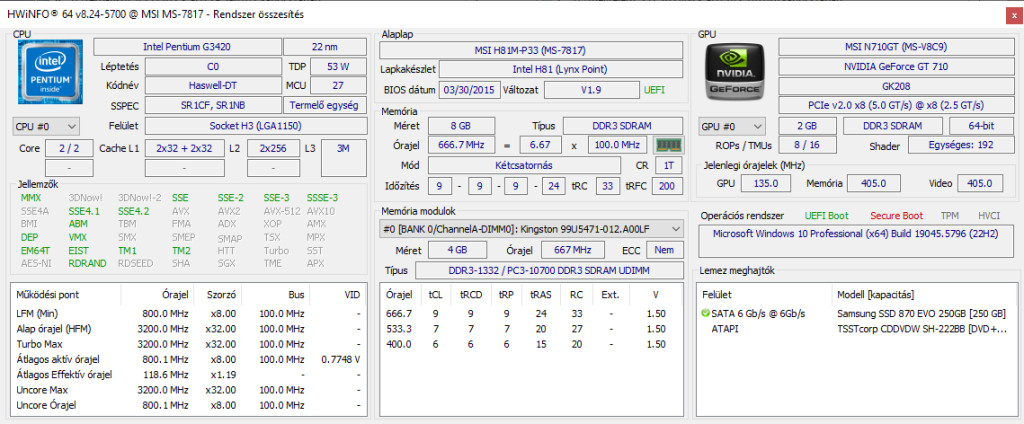
Task: Click the 64-bit bus width field
Action: click(x=981, y=127)
